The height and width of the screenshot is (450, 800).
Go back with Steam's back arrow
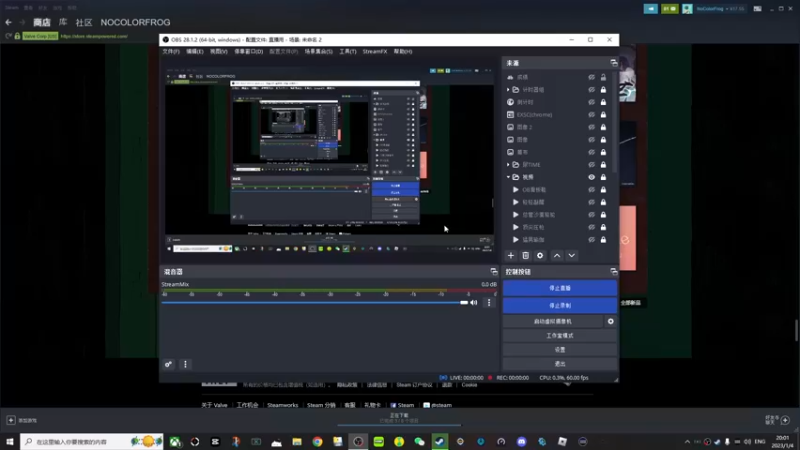point(8,22)
